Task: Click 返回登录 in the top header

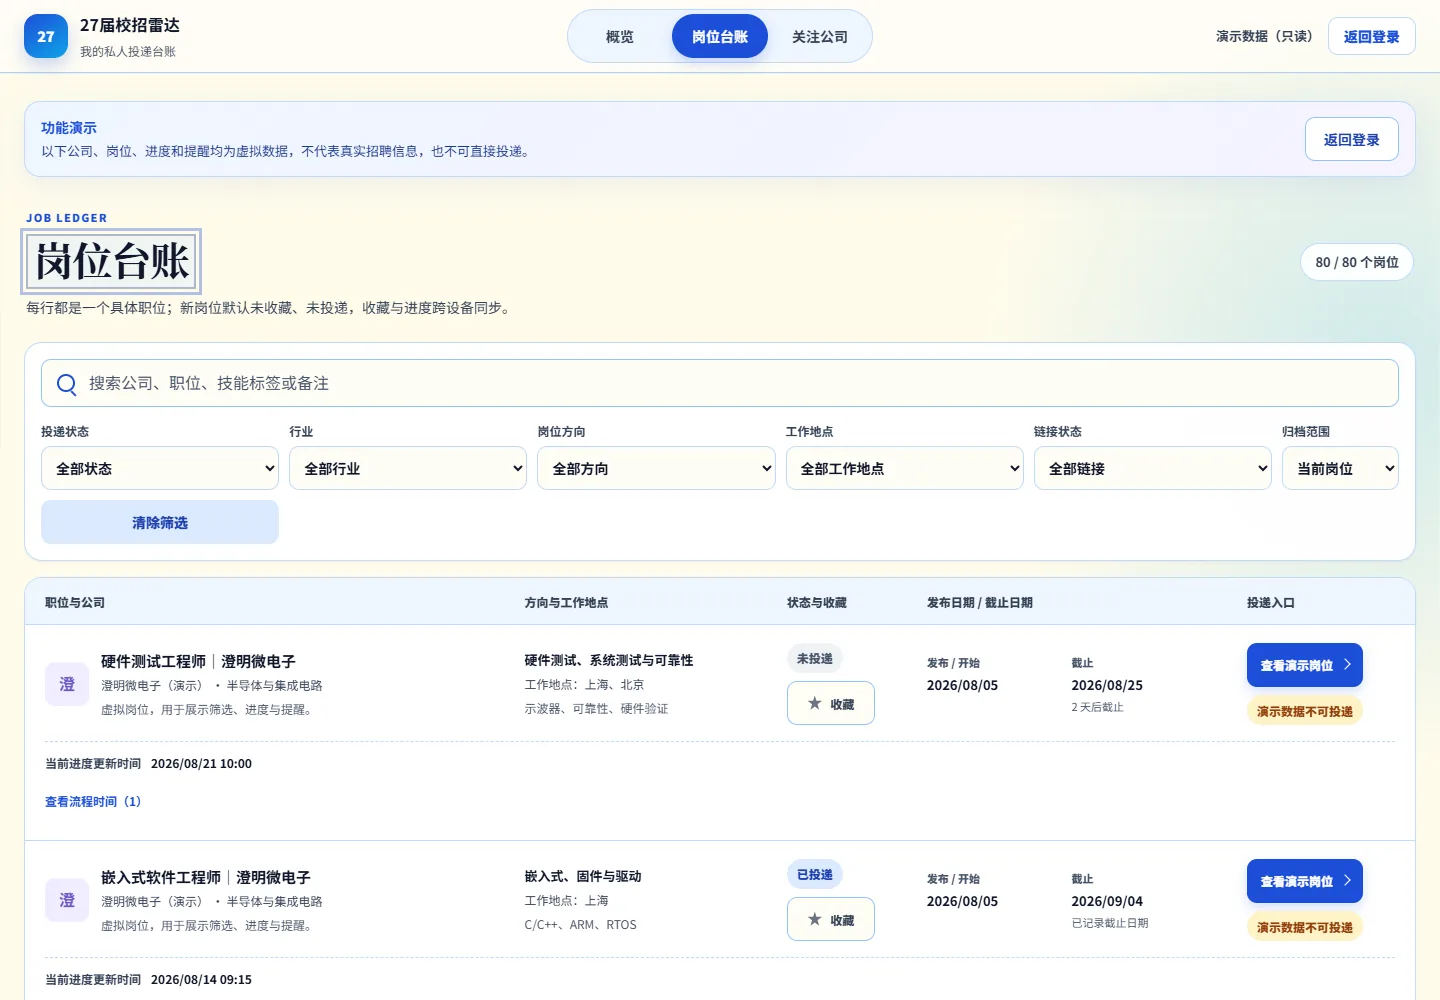Action: 1372,36
